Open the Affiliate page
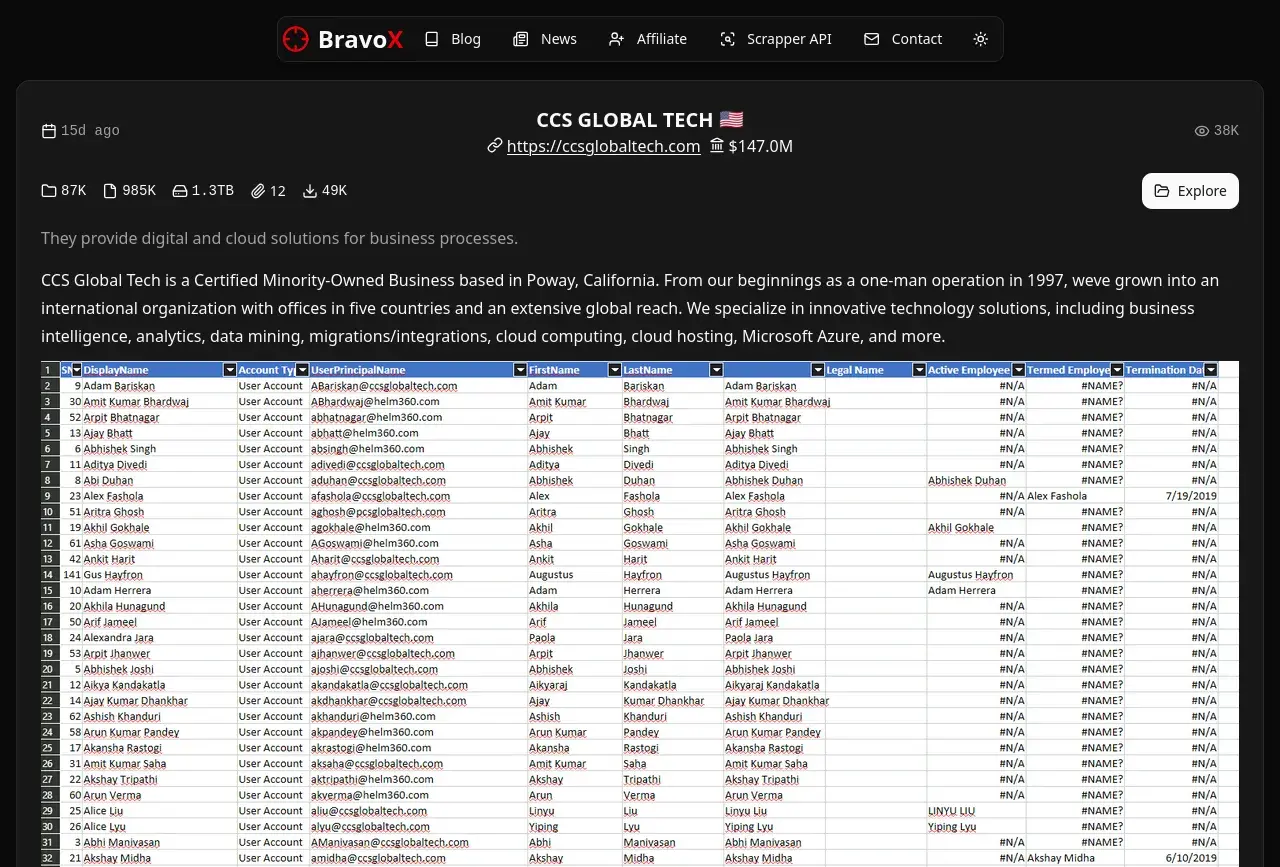Image resolution: width=1280 pixels, height=867 pixels. [x=648, y=39]
